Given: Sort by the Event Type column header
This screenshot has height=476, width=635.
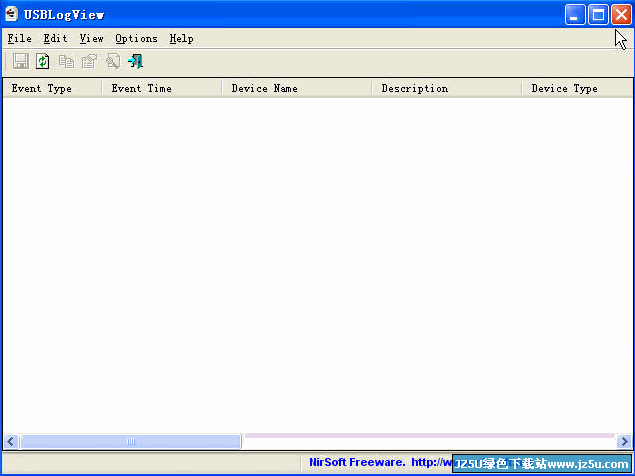Looking at the screenshot, I should pos(52,88).
